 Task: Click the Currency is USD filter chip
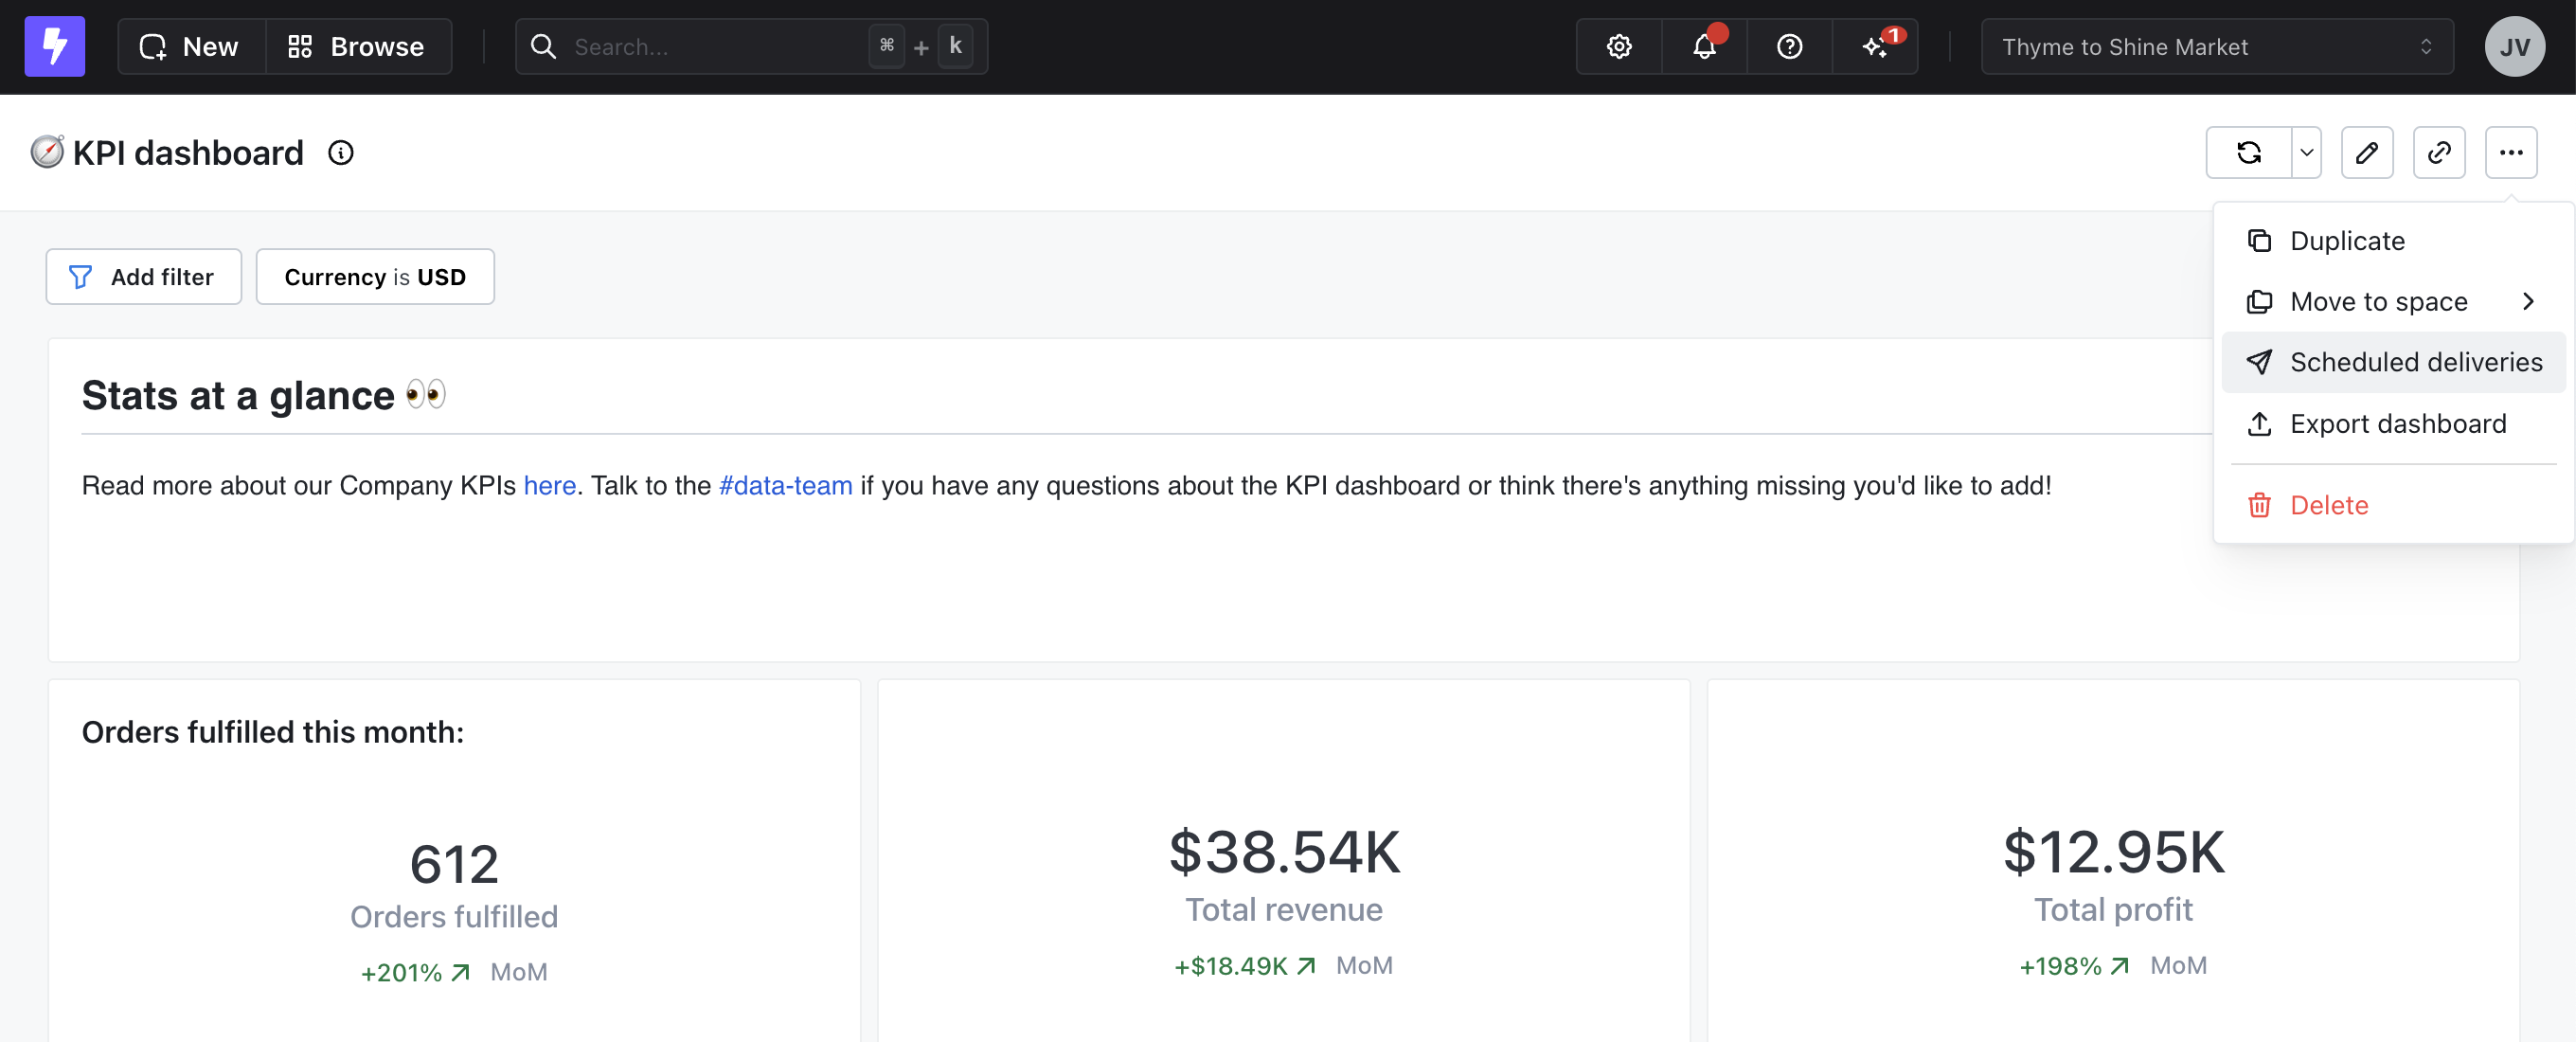pos(375,277)
